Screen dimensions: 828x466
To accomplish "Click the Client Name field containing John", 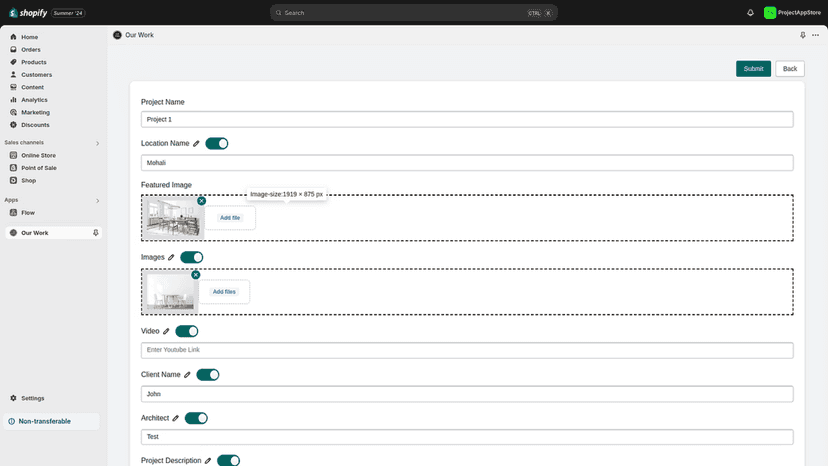I will 467,394.
